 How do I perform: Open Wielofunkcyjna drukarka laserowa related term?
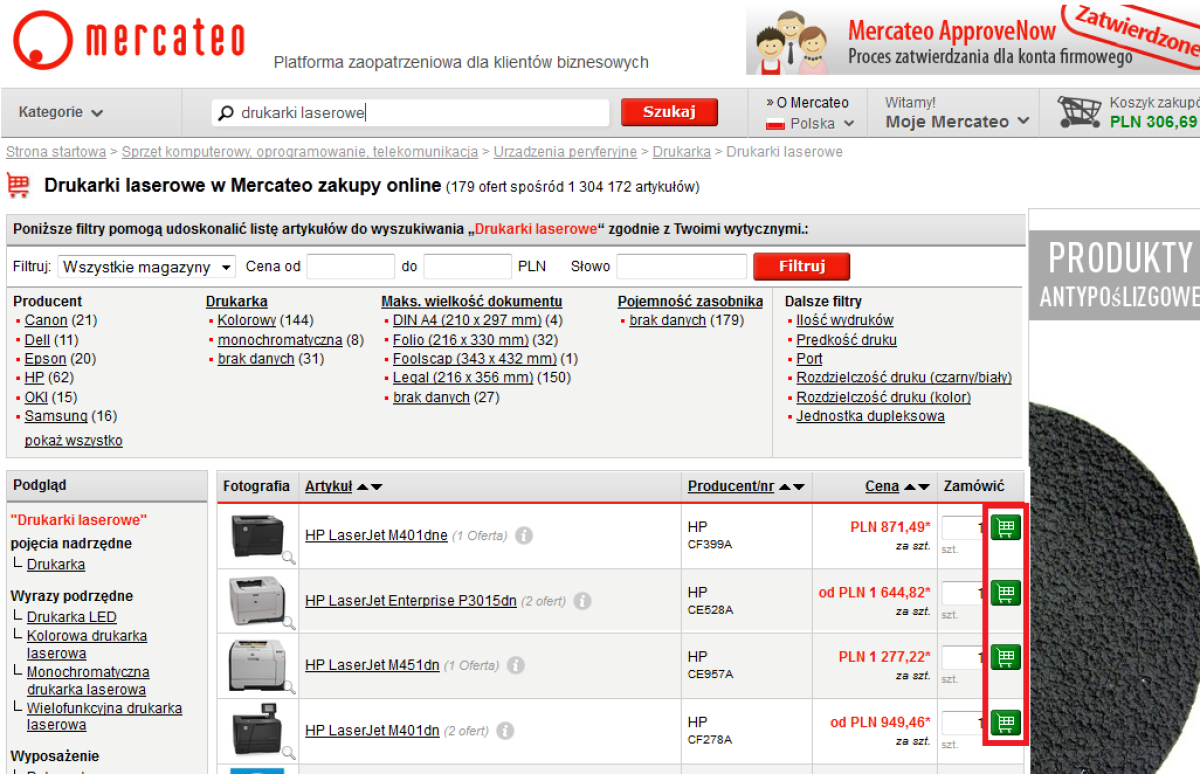pyautogui.click(x=104, y=716)
